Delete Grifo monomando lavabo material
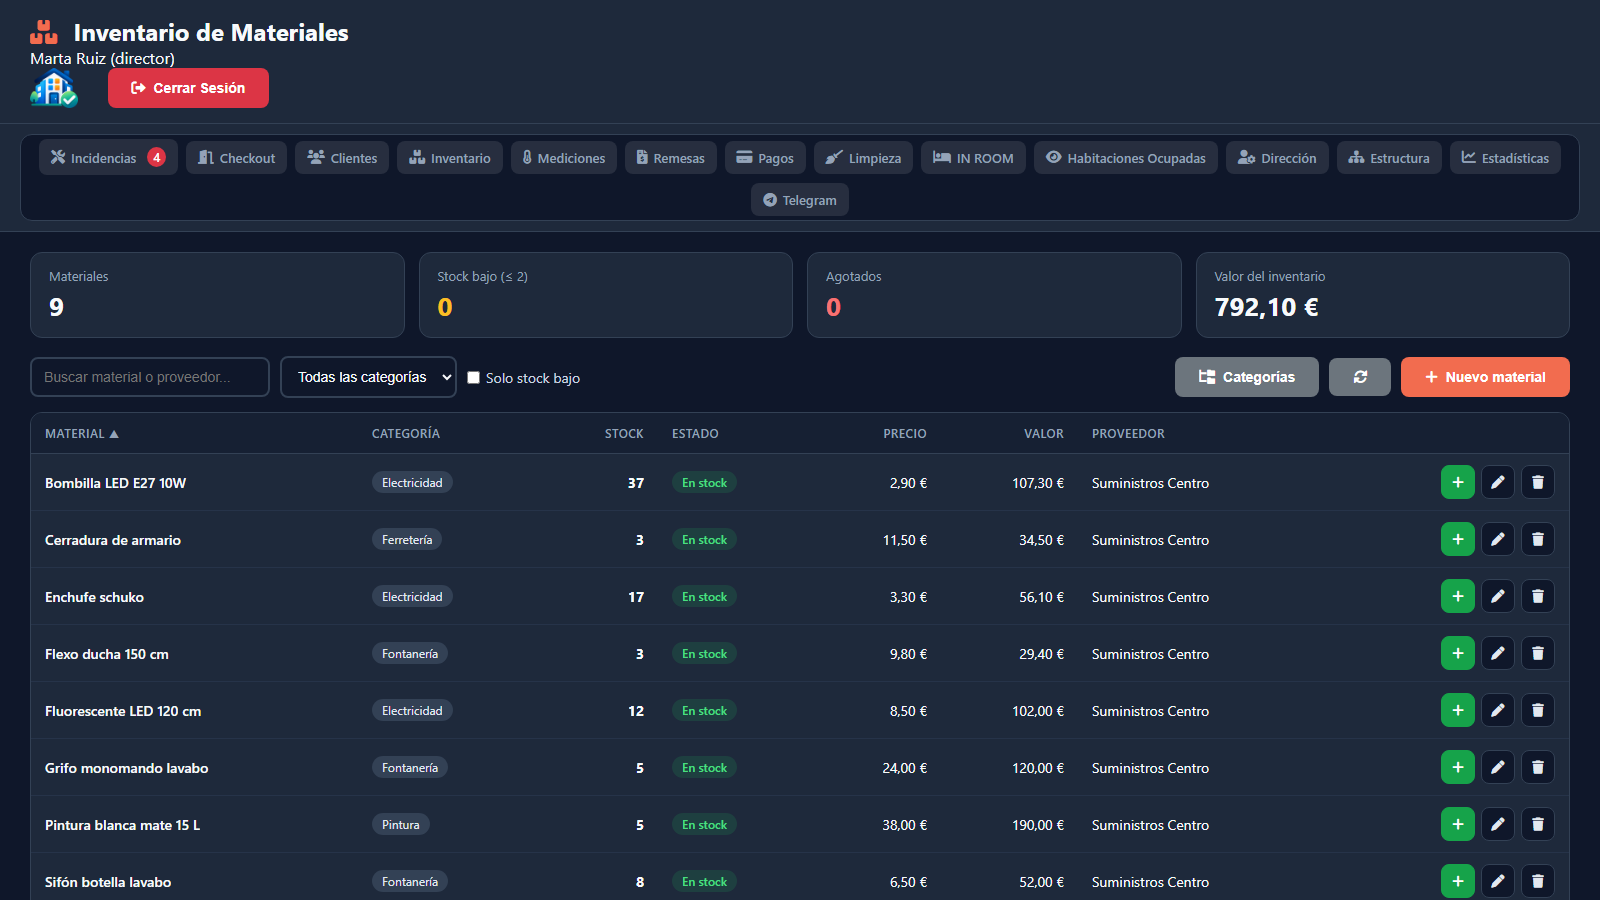This screenshot has height=900, width=1600. [x=1538, y=767]
